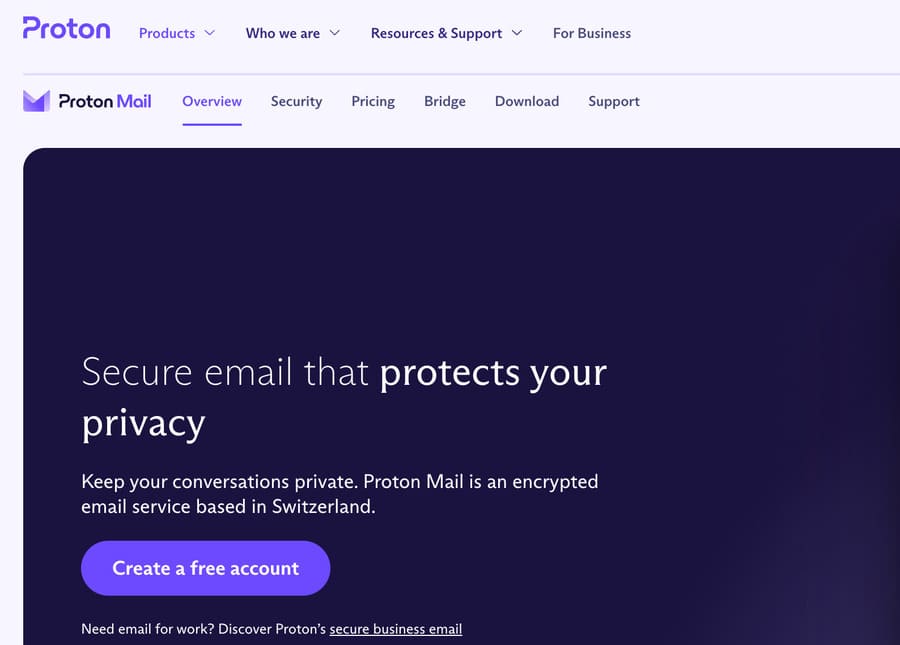
Task: Expand the chevron beside Who we are
Action: pyautogui.click(x=335, y=33)
